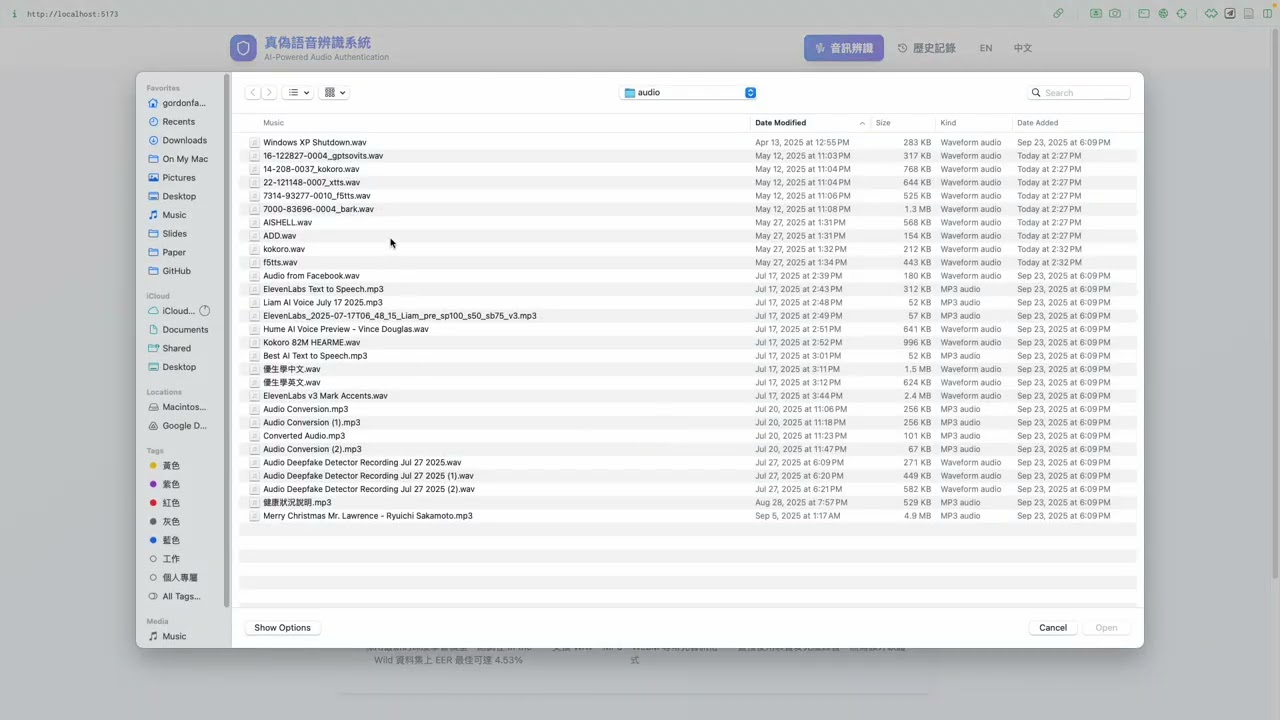The width and height of the screenshot is (1280, 720).
Task: Select file 14-208-0037_kokoro.wav
Action: 311,170
